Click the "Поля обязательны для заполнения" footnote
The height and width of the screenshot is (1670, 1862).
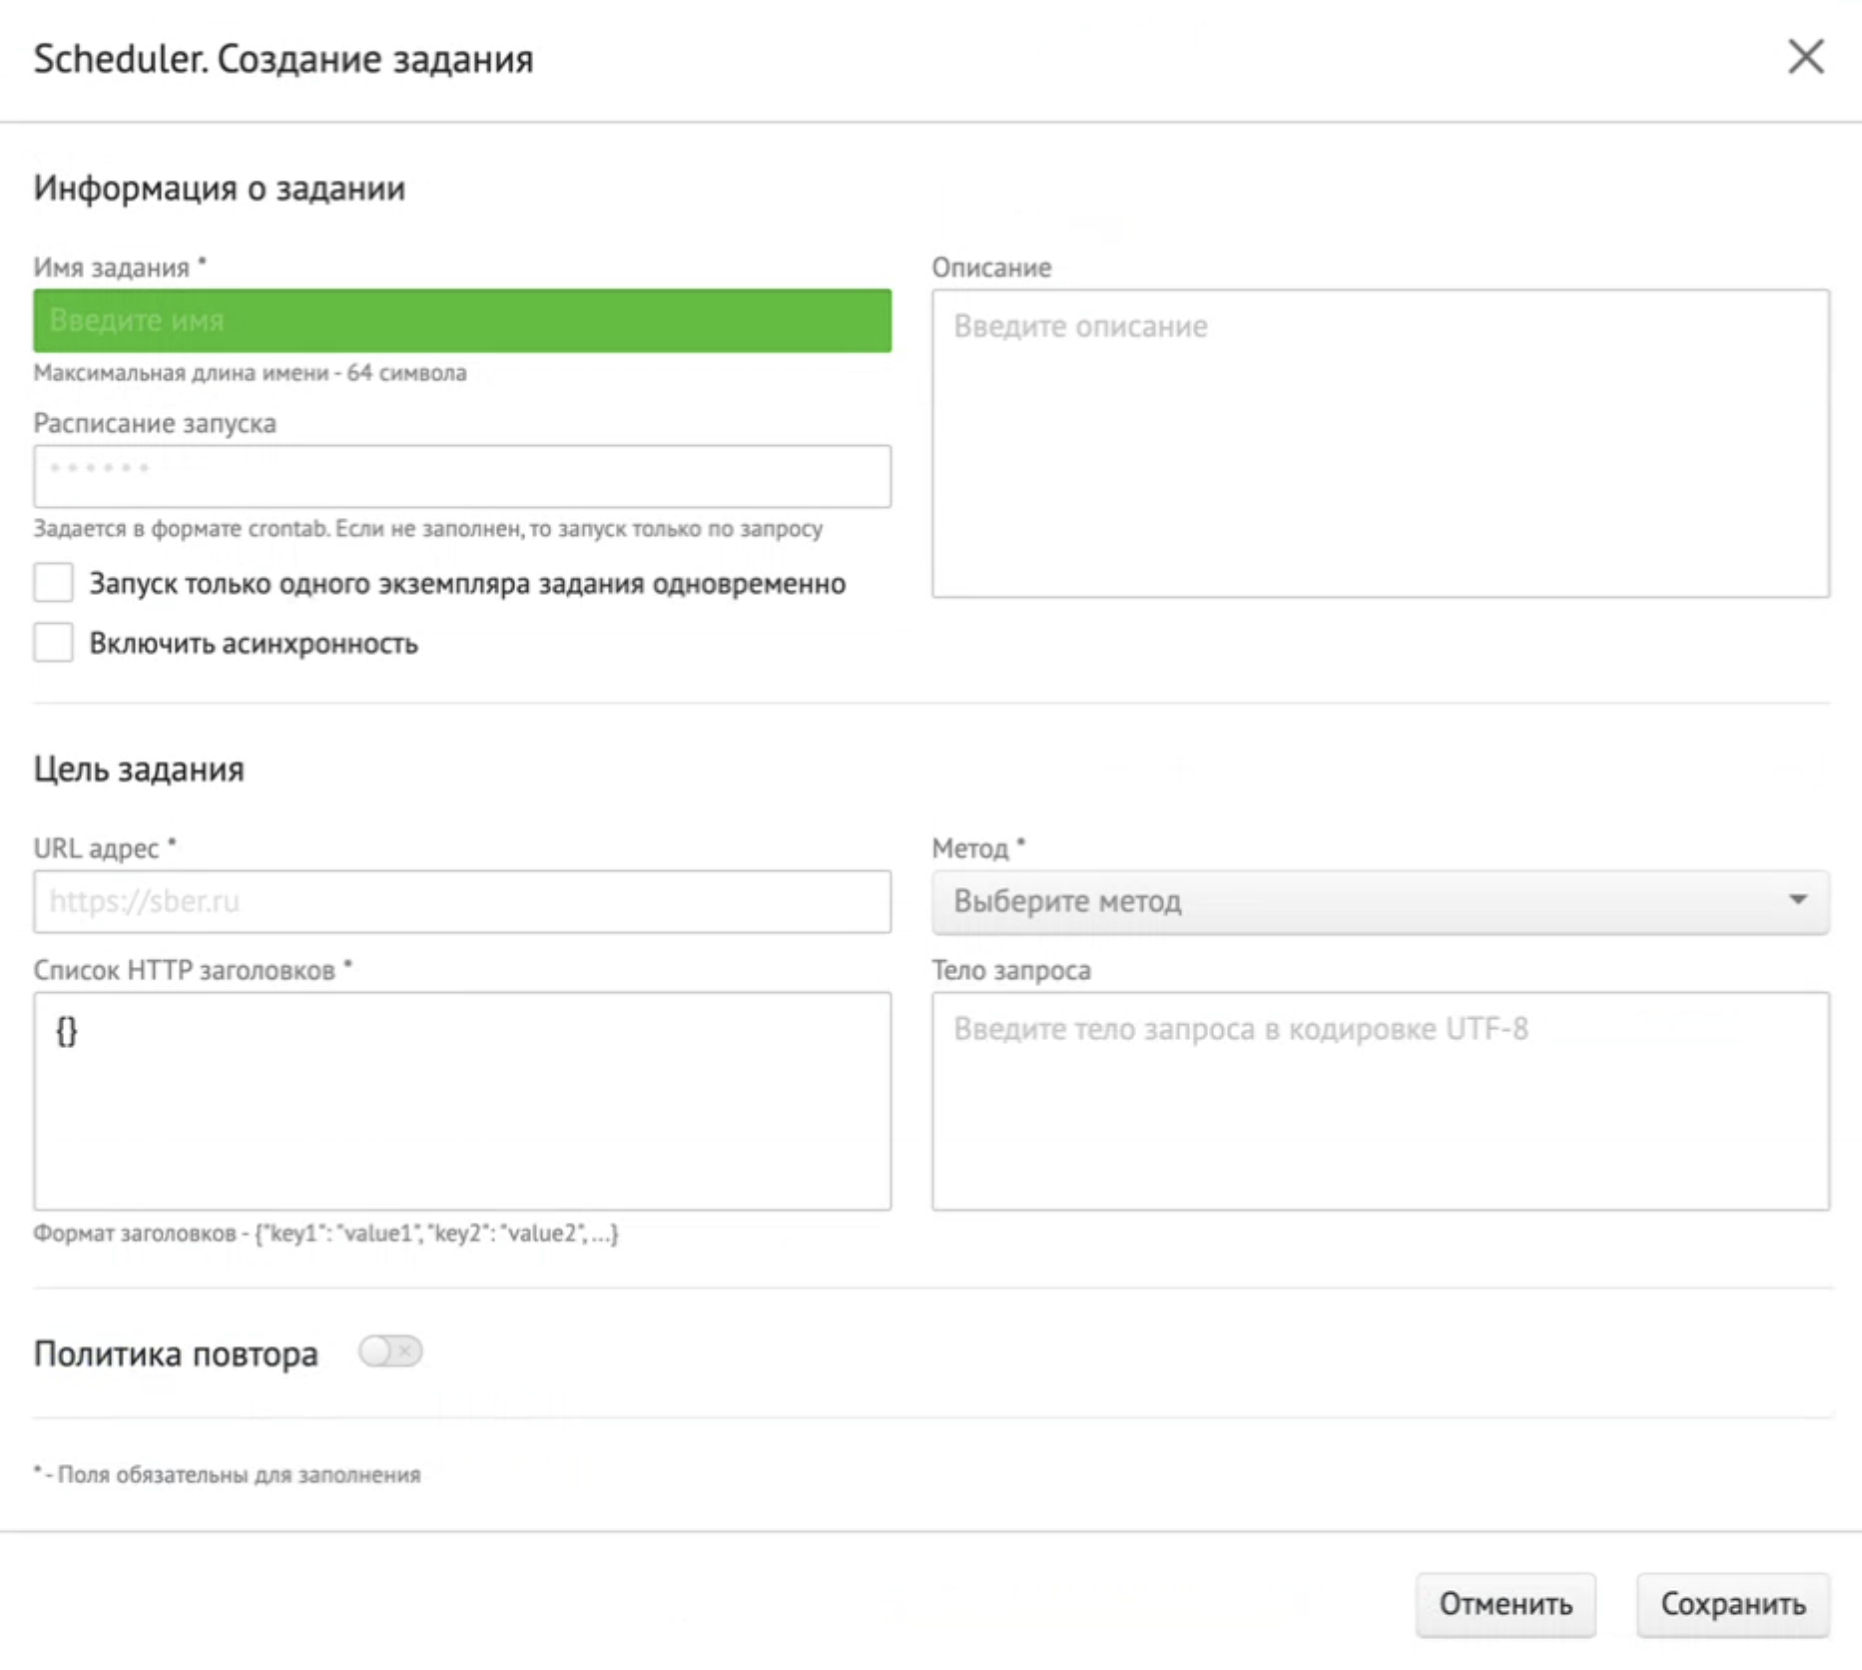[228, 1475]
